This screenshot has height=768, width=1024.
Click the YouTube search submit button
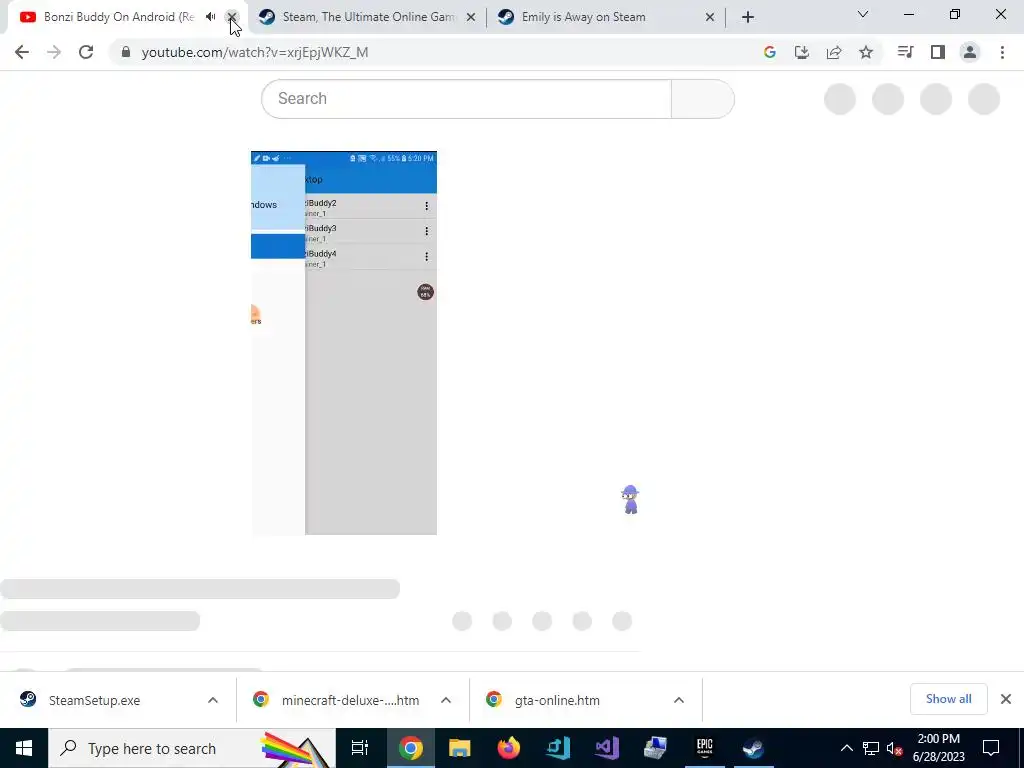point(703,99)
